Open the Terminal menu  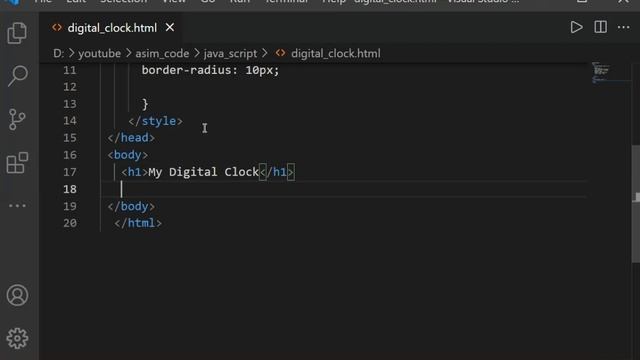287,2
